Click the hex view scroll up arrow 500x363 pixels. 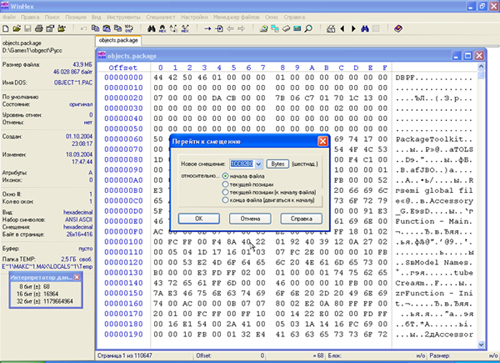[481, 67]
